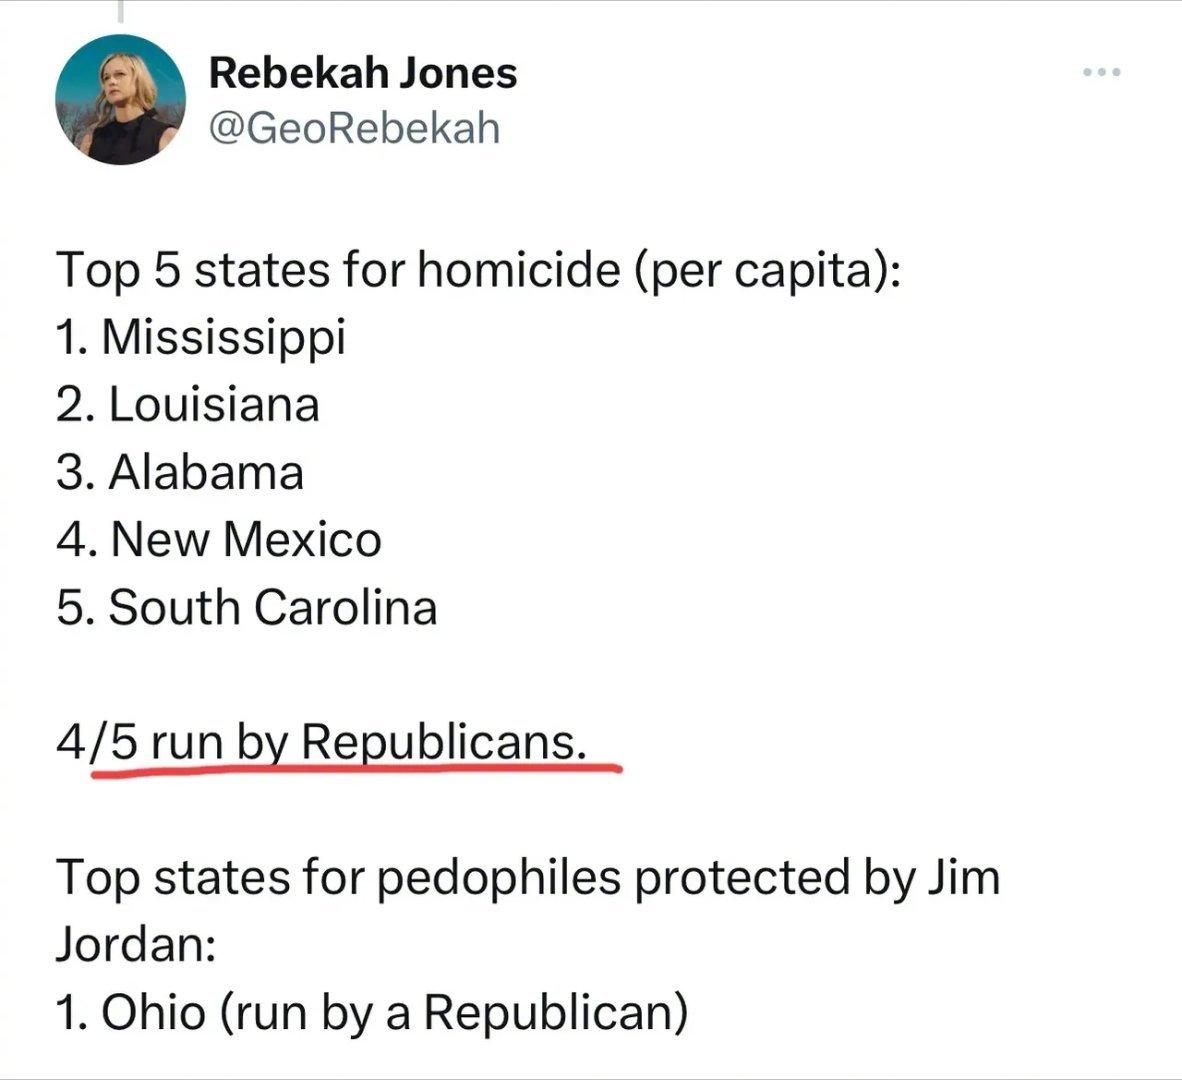Open the @GeoRebekah handle link

[x=354, y=127]
